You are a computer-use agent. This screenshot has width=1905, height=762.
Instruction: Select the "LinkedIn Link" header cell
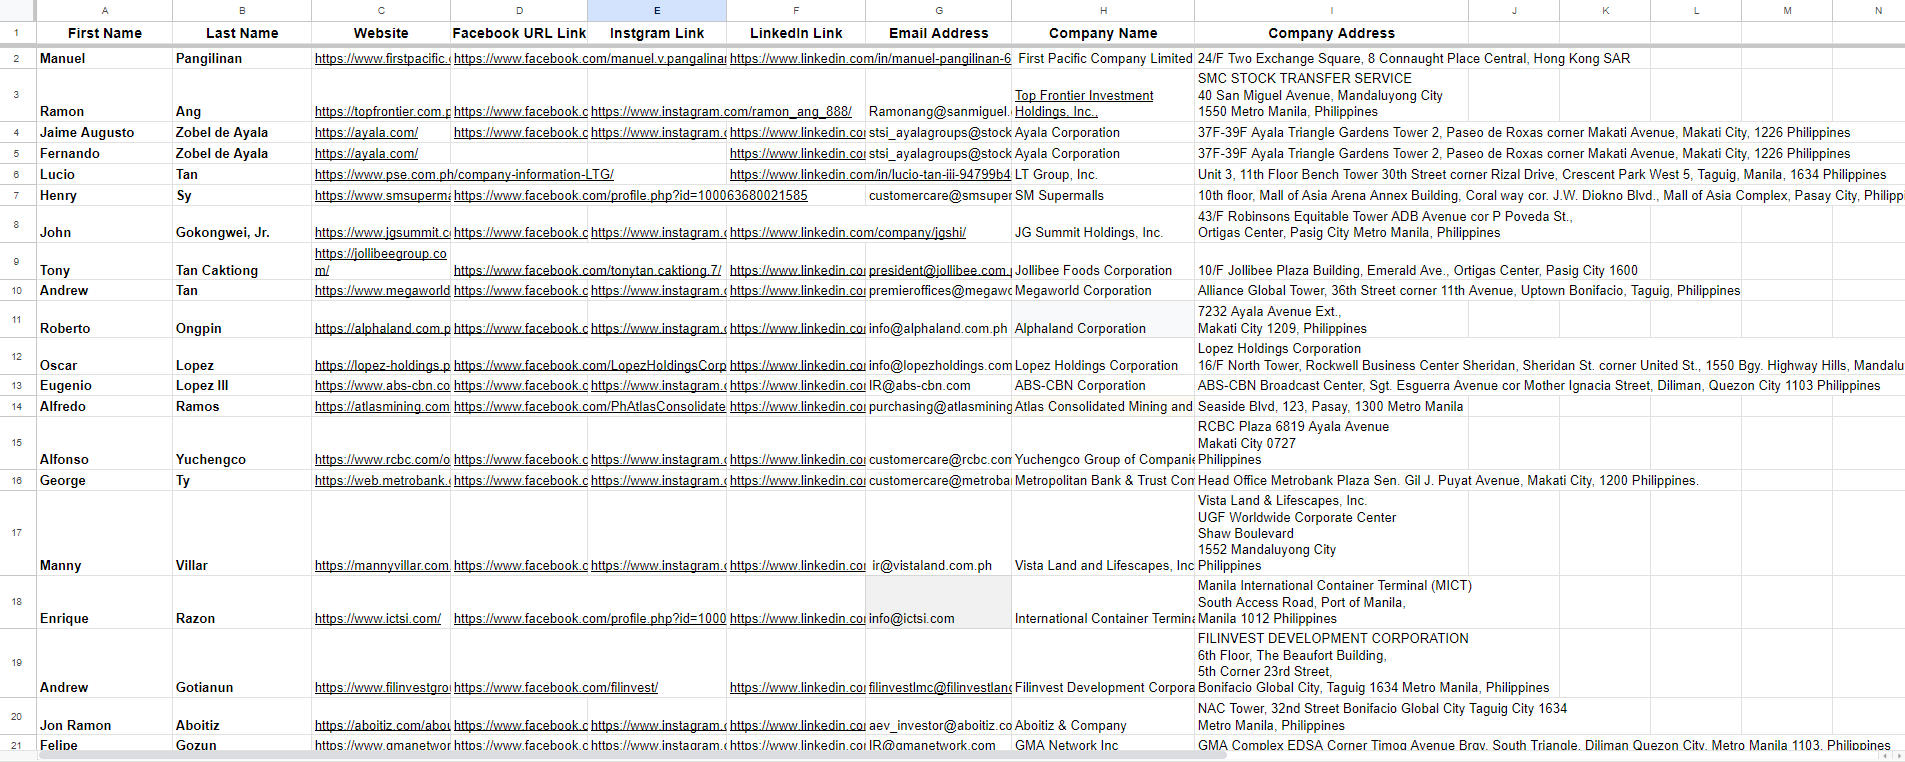click(796, 33)
